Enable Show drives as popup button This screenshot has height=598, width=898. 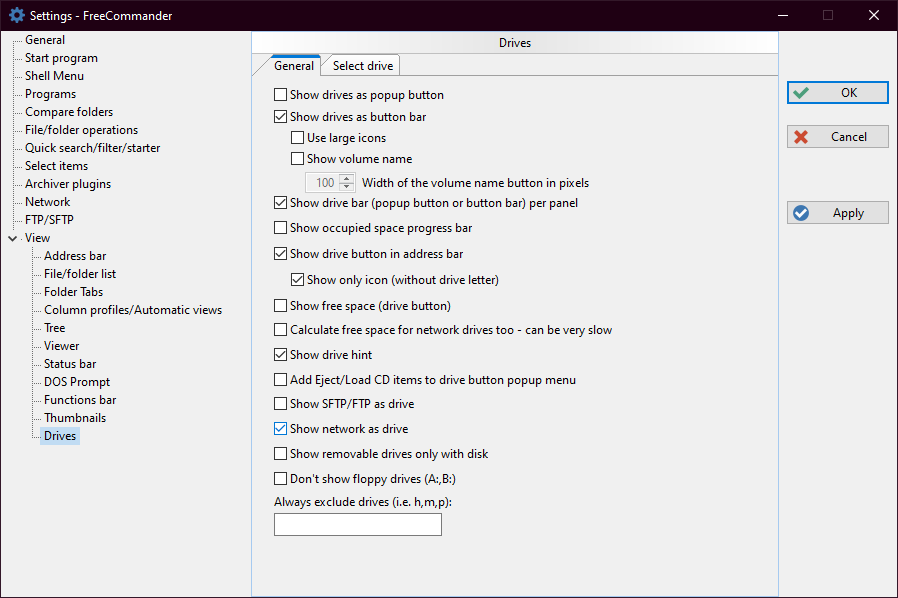281,95
